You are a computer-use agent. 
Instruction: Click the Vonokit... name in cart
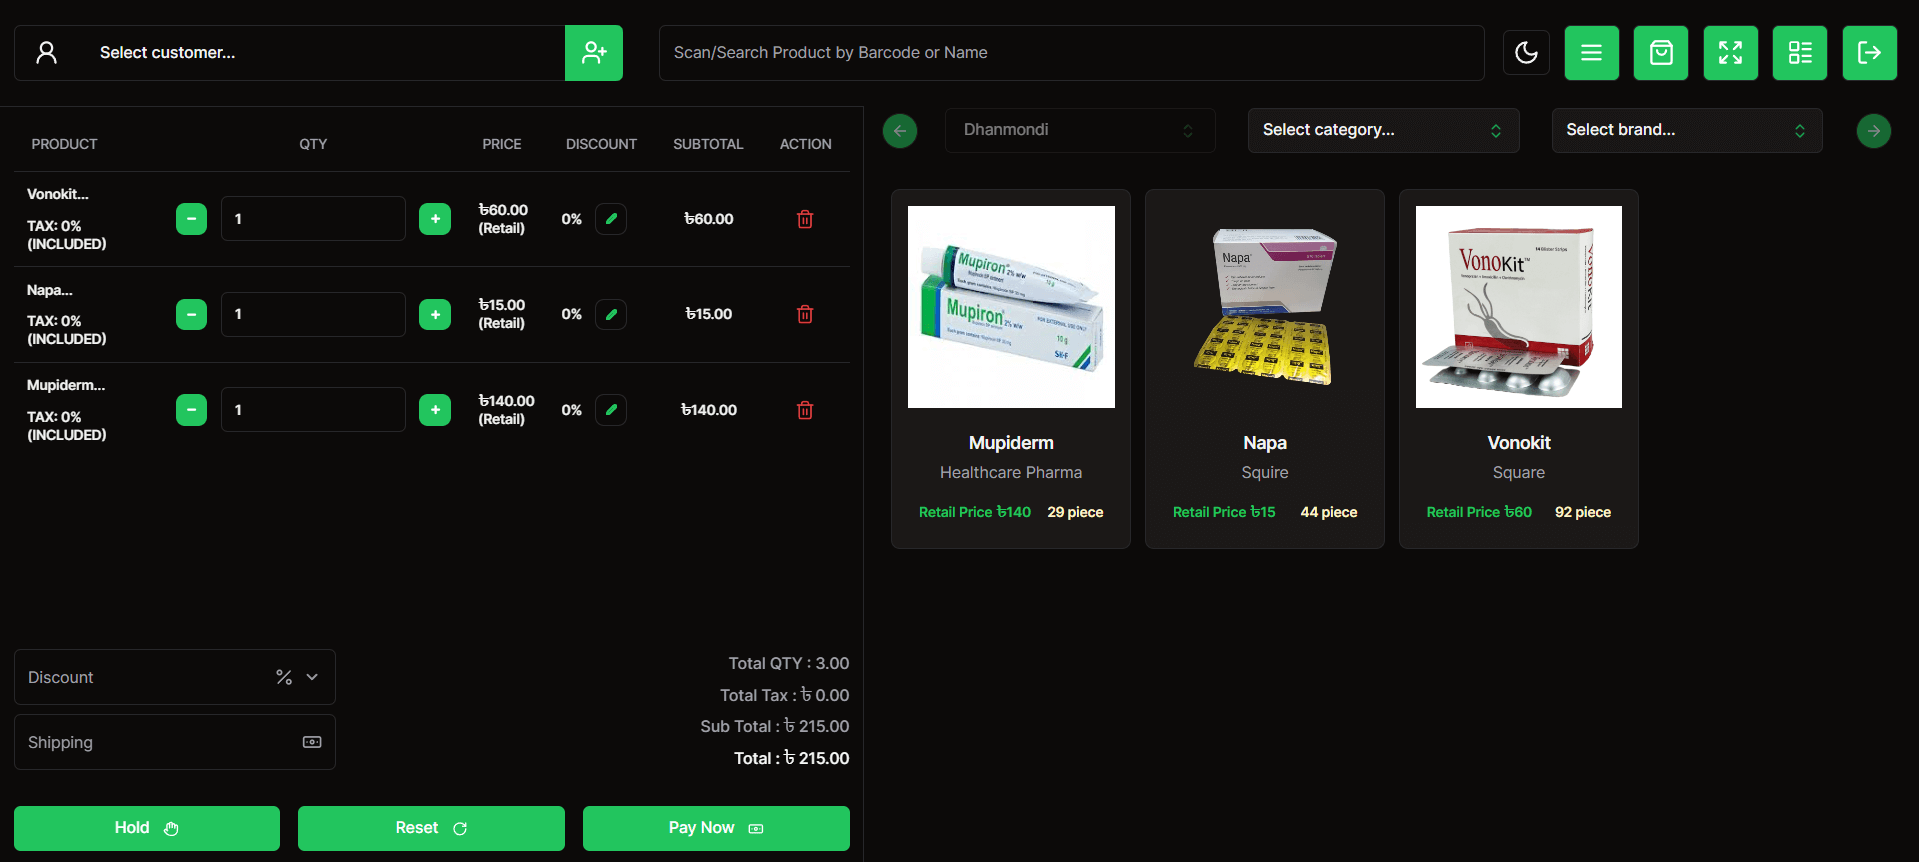[x=58, y=194]
